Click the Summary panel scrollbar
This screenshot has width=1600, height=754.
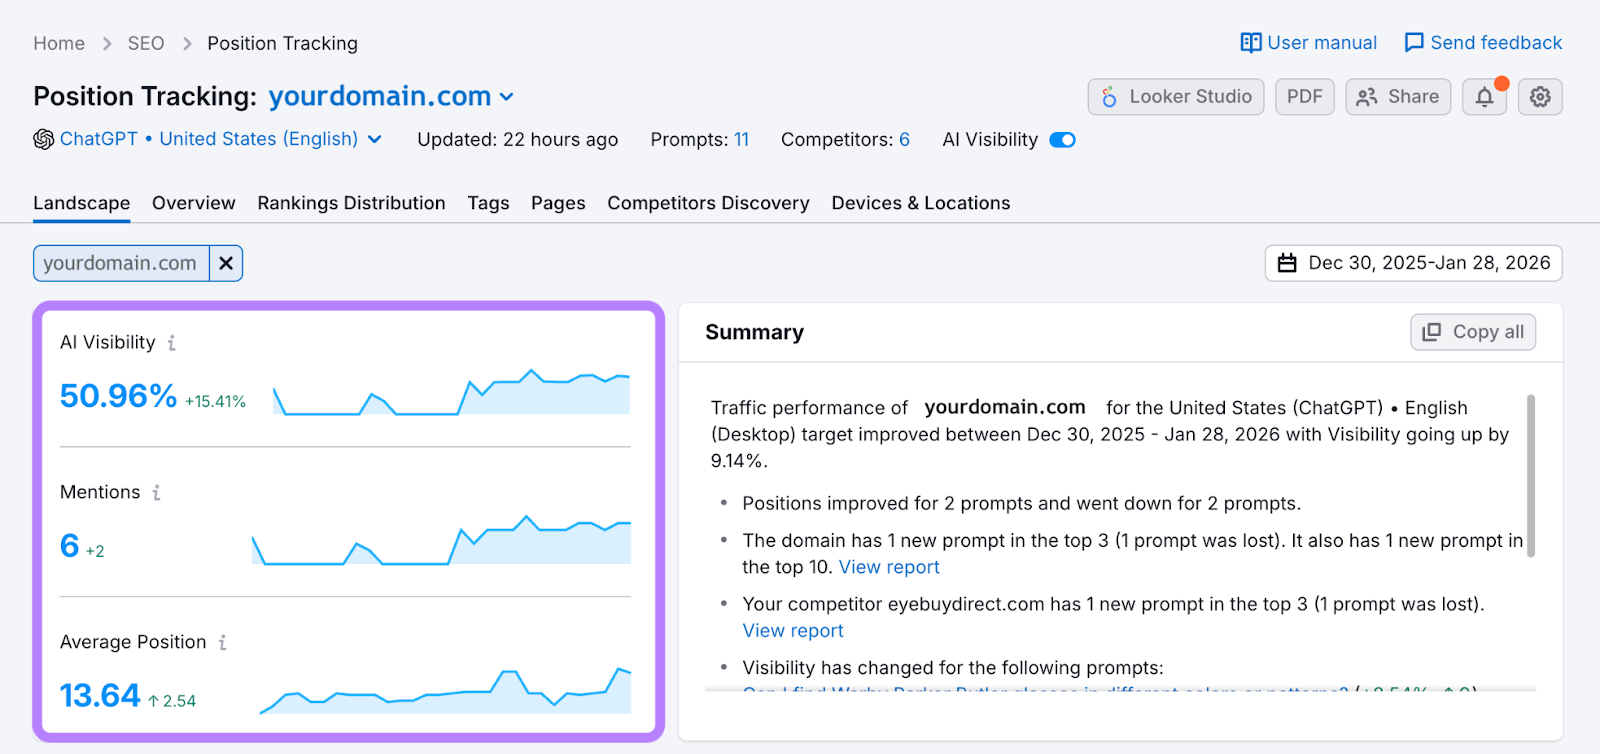(1530, 470)
